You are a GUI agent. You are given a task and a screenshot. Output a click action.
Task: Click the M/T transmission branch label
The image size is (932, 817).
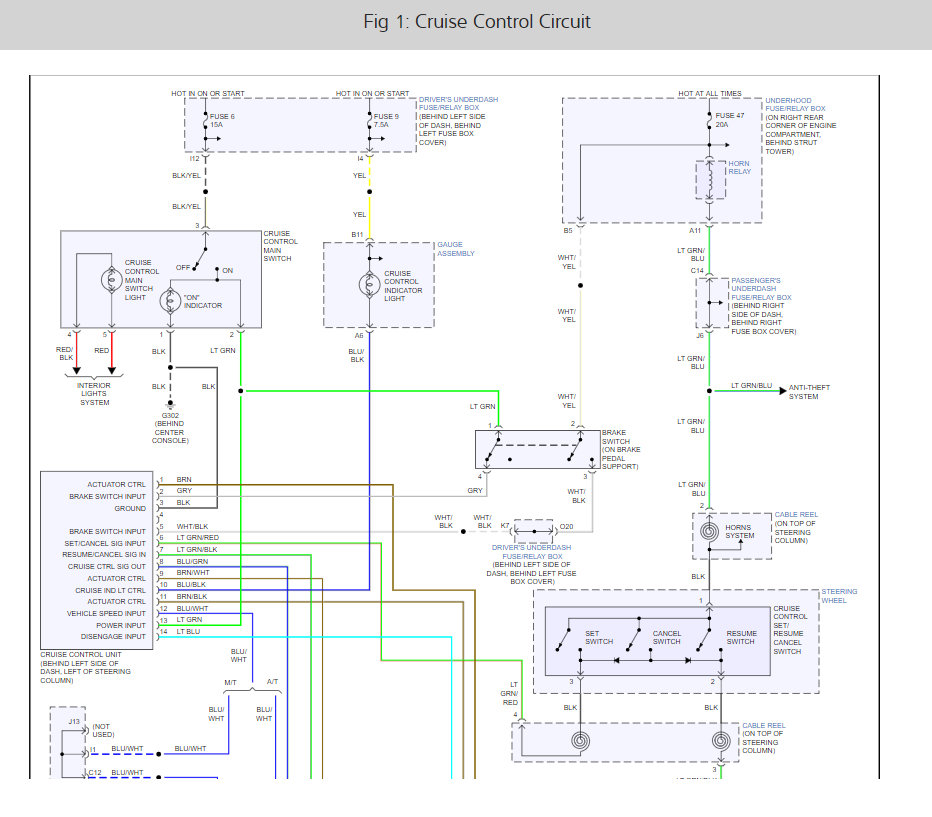[230, 682]
